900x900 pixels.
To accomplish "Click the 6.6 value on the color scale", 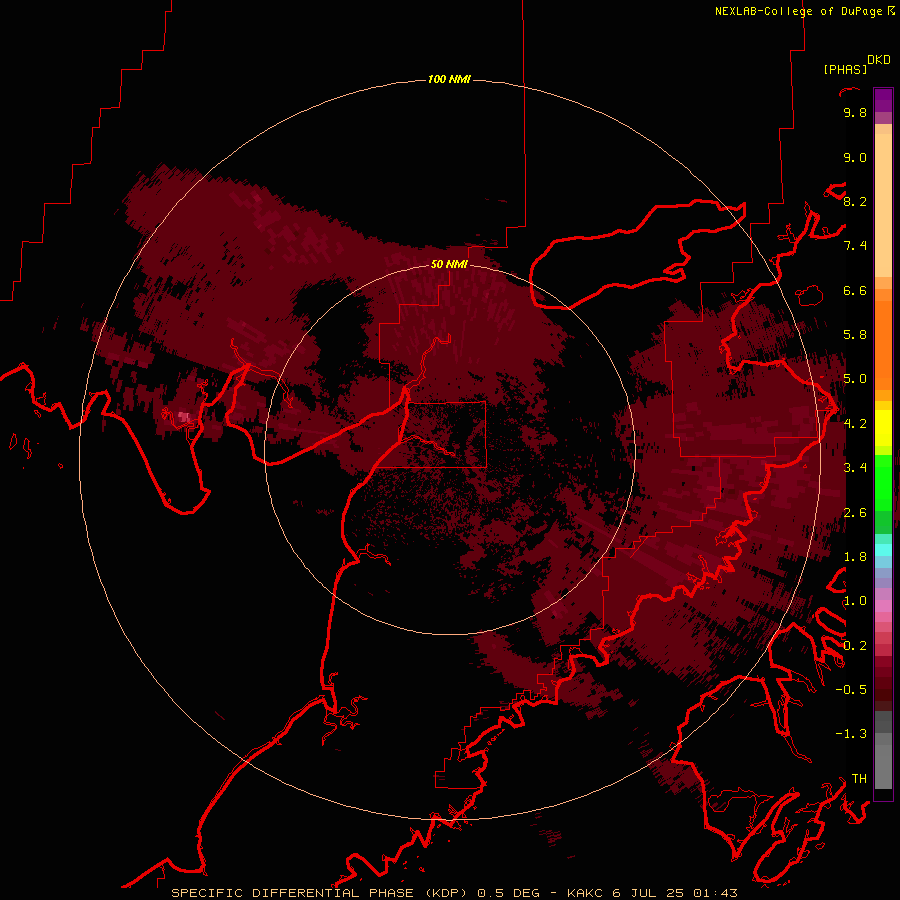I will tap(855, 290).
